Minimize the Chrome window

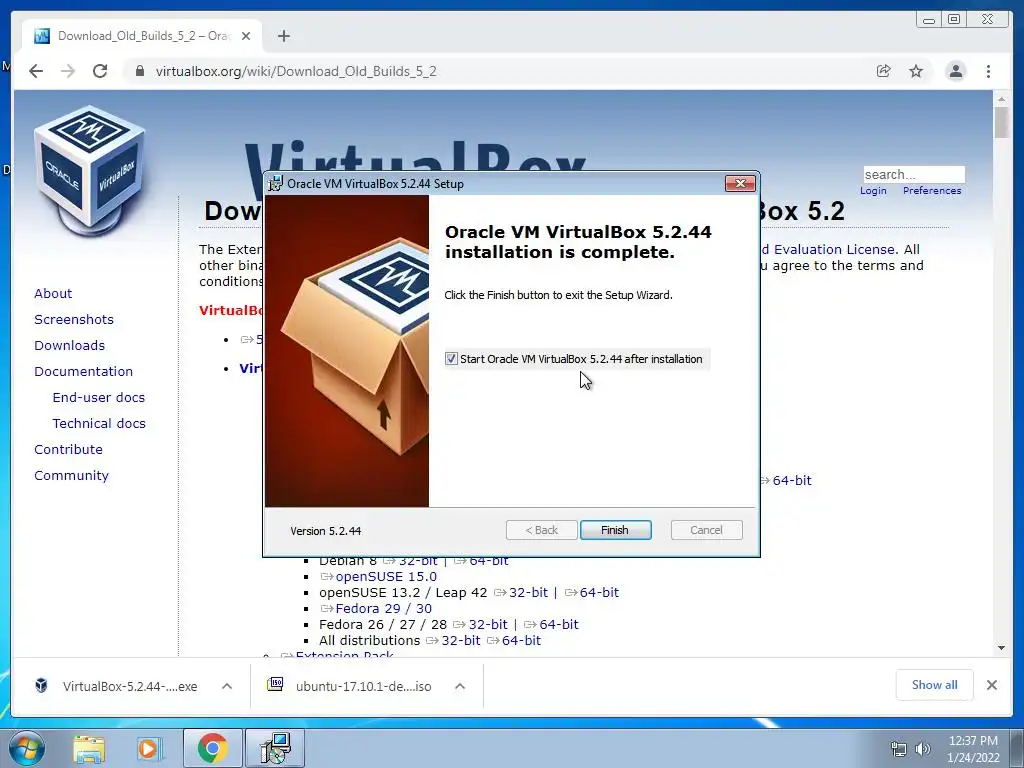tap(929, 20)
